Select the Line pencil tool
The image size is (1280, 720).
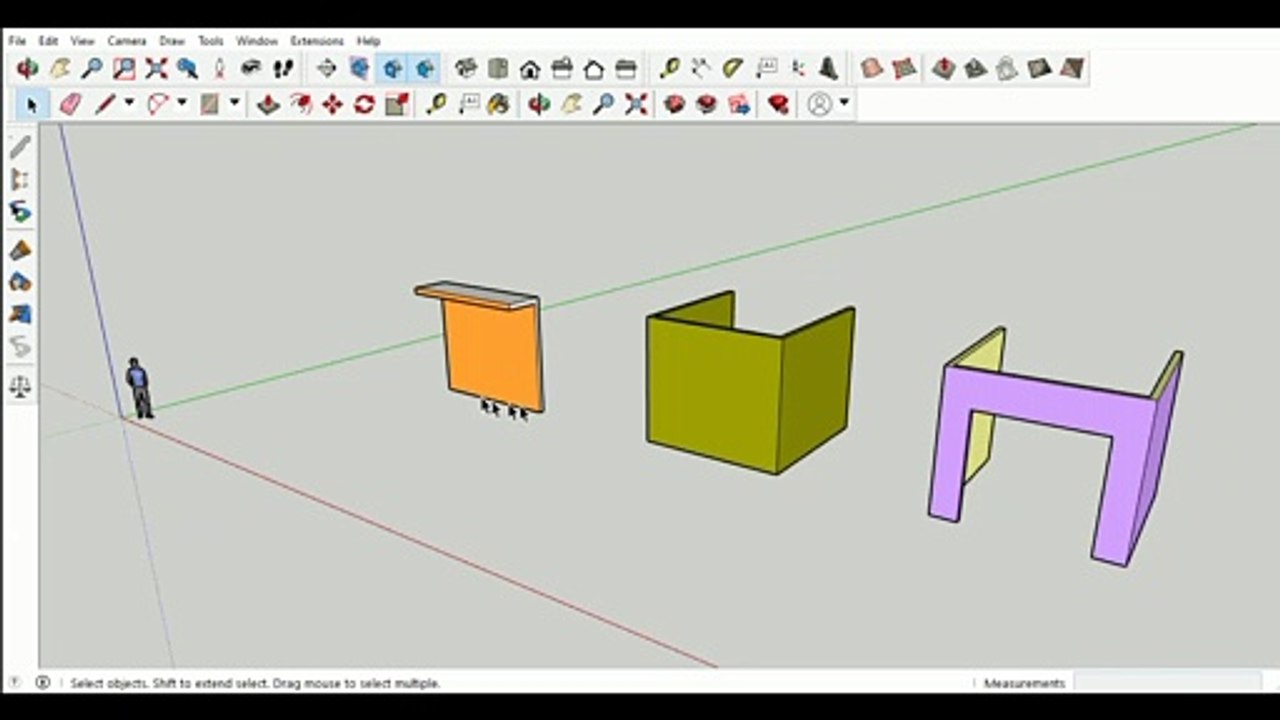point(105,104)
